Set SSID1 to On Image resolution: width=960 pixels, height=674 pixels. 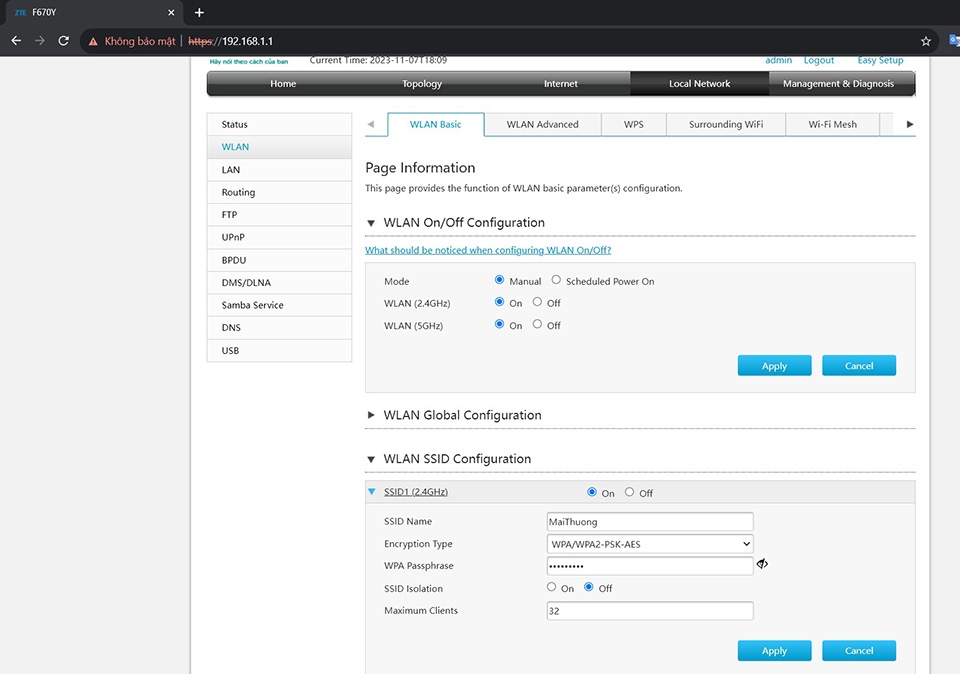coord(591,492)
